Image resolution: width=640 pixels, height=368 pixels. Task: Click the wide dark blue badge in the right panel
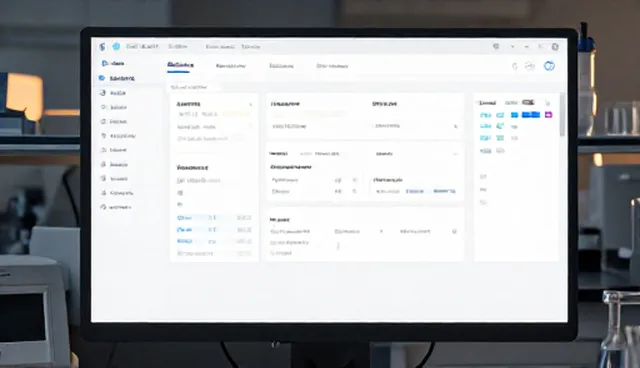pos(531,115)
